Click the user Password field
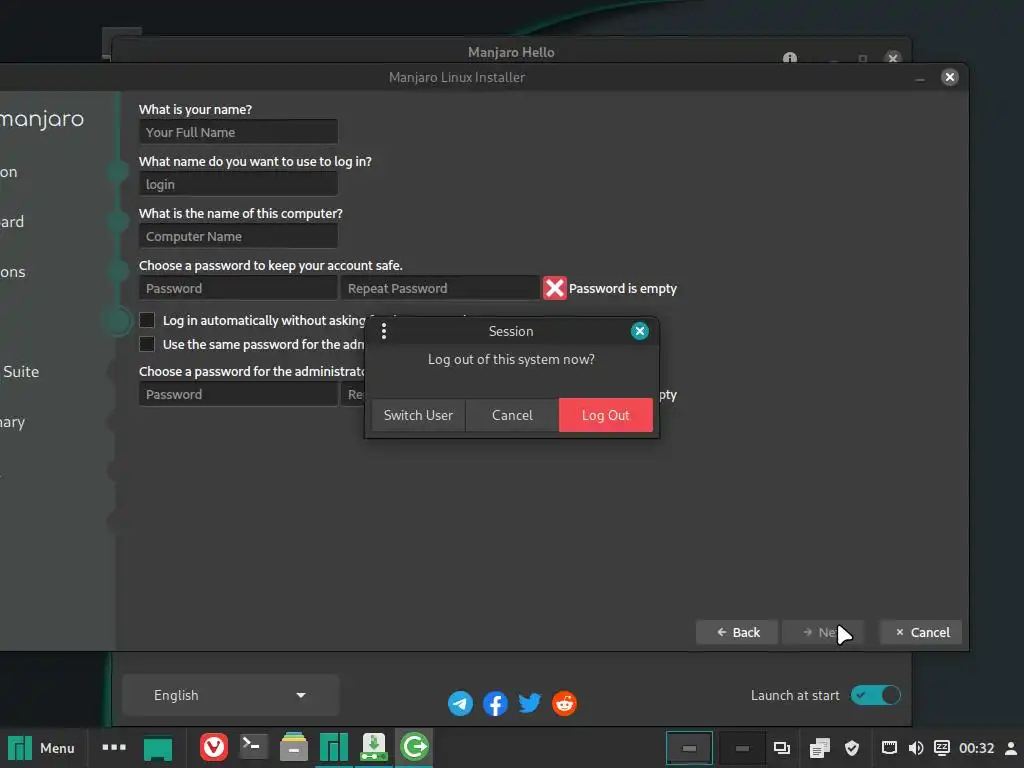This screenshot has width=1024, height=768. tap(238, 289)
